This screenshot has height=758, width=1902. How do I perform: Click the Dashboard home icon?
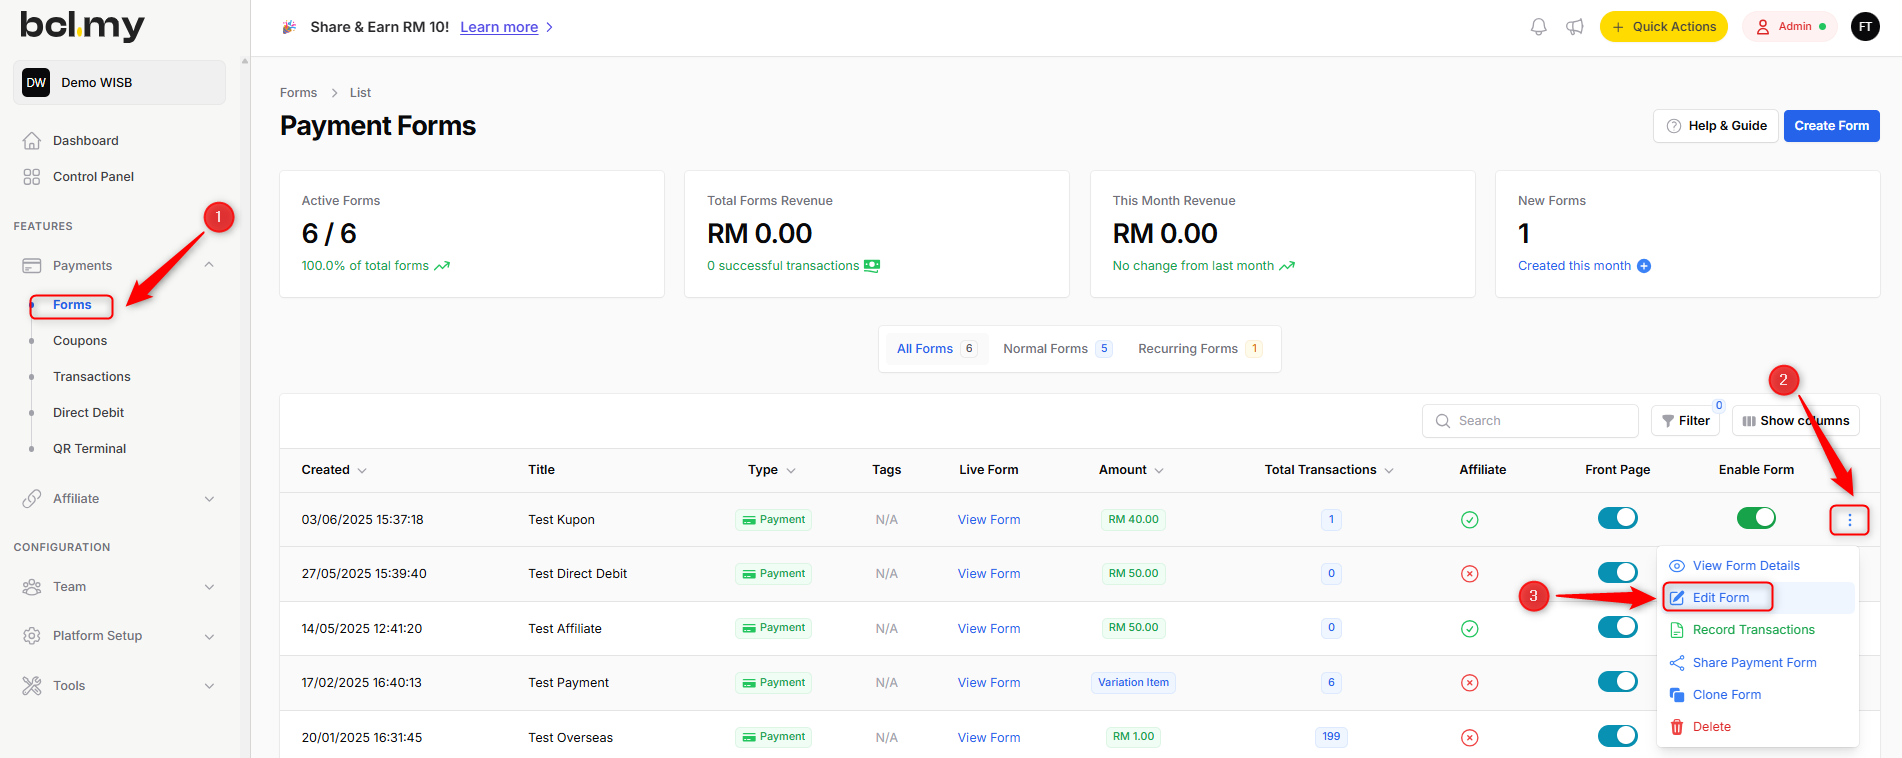[32, 141]
